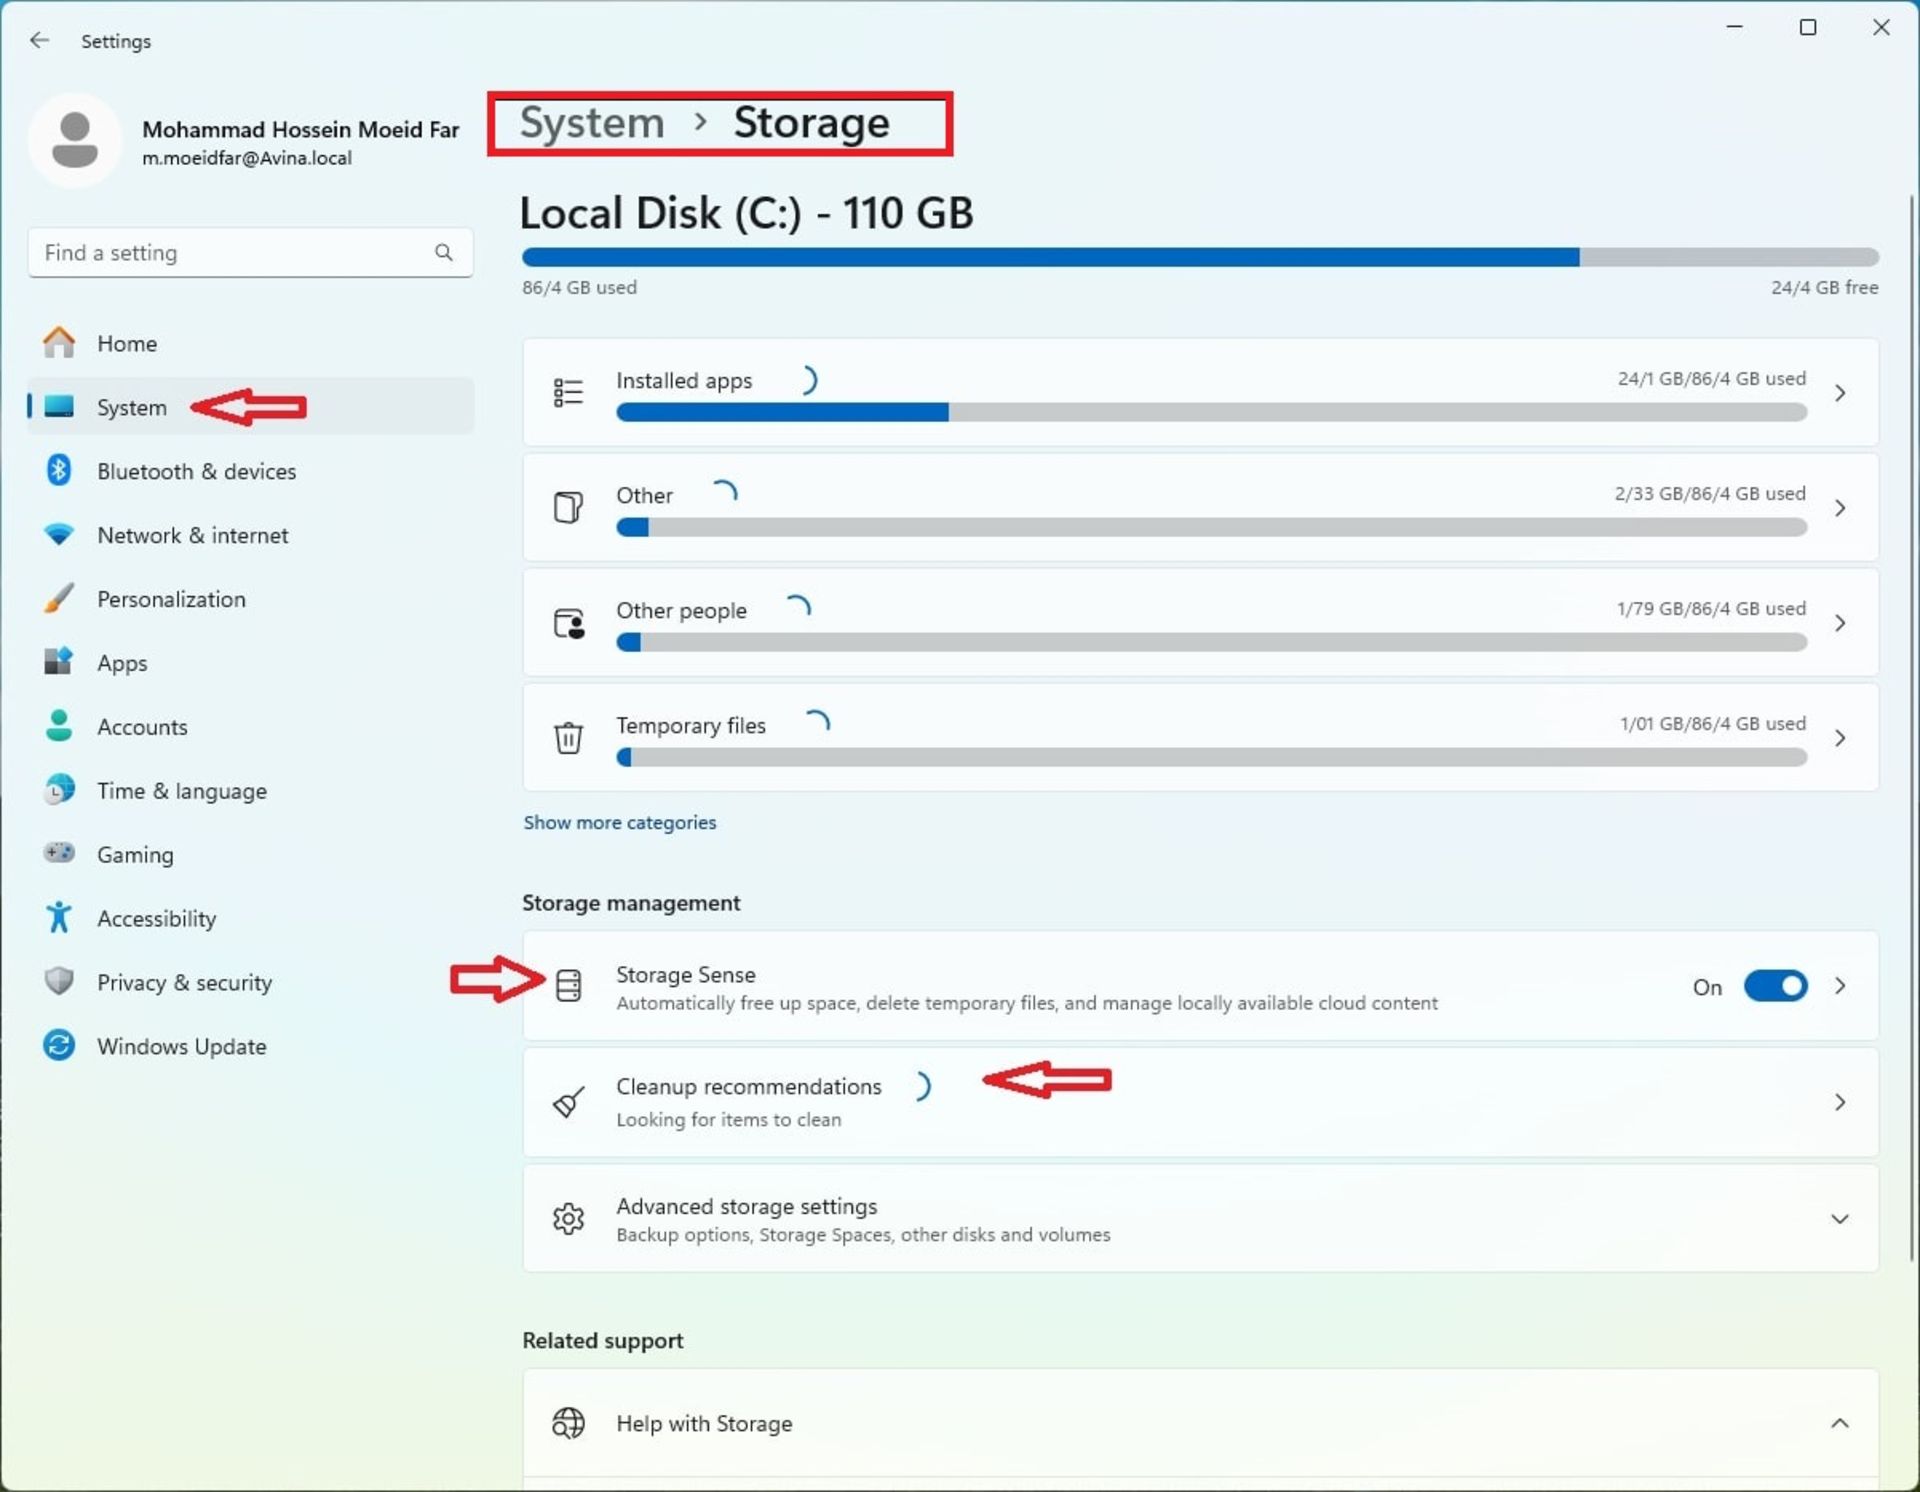Click the Advanced storage settings gear icon
1920x1492 pixels.
[x=569, y=1219]
